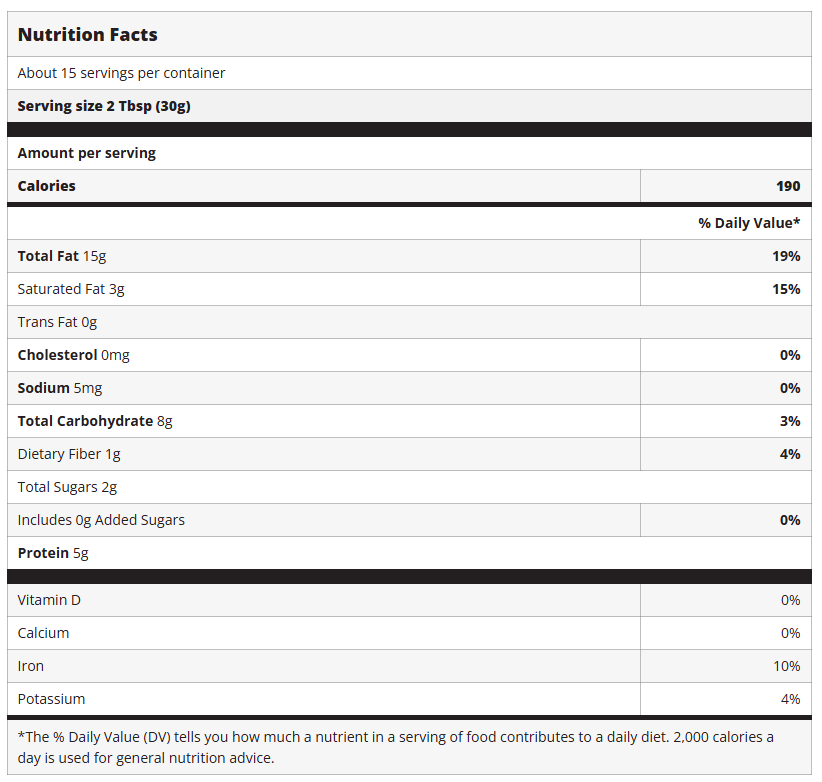Select the Protein 5g row
This screenshot has height=782, width=822.
[53, 553]
